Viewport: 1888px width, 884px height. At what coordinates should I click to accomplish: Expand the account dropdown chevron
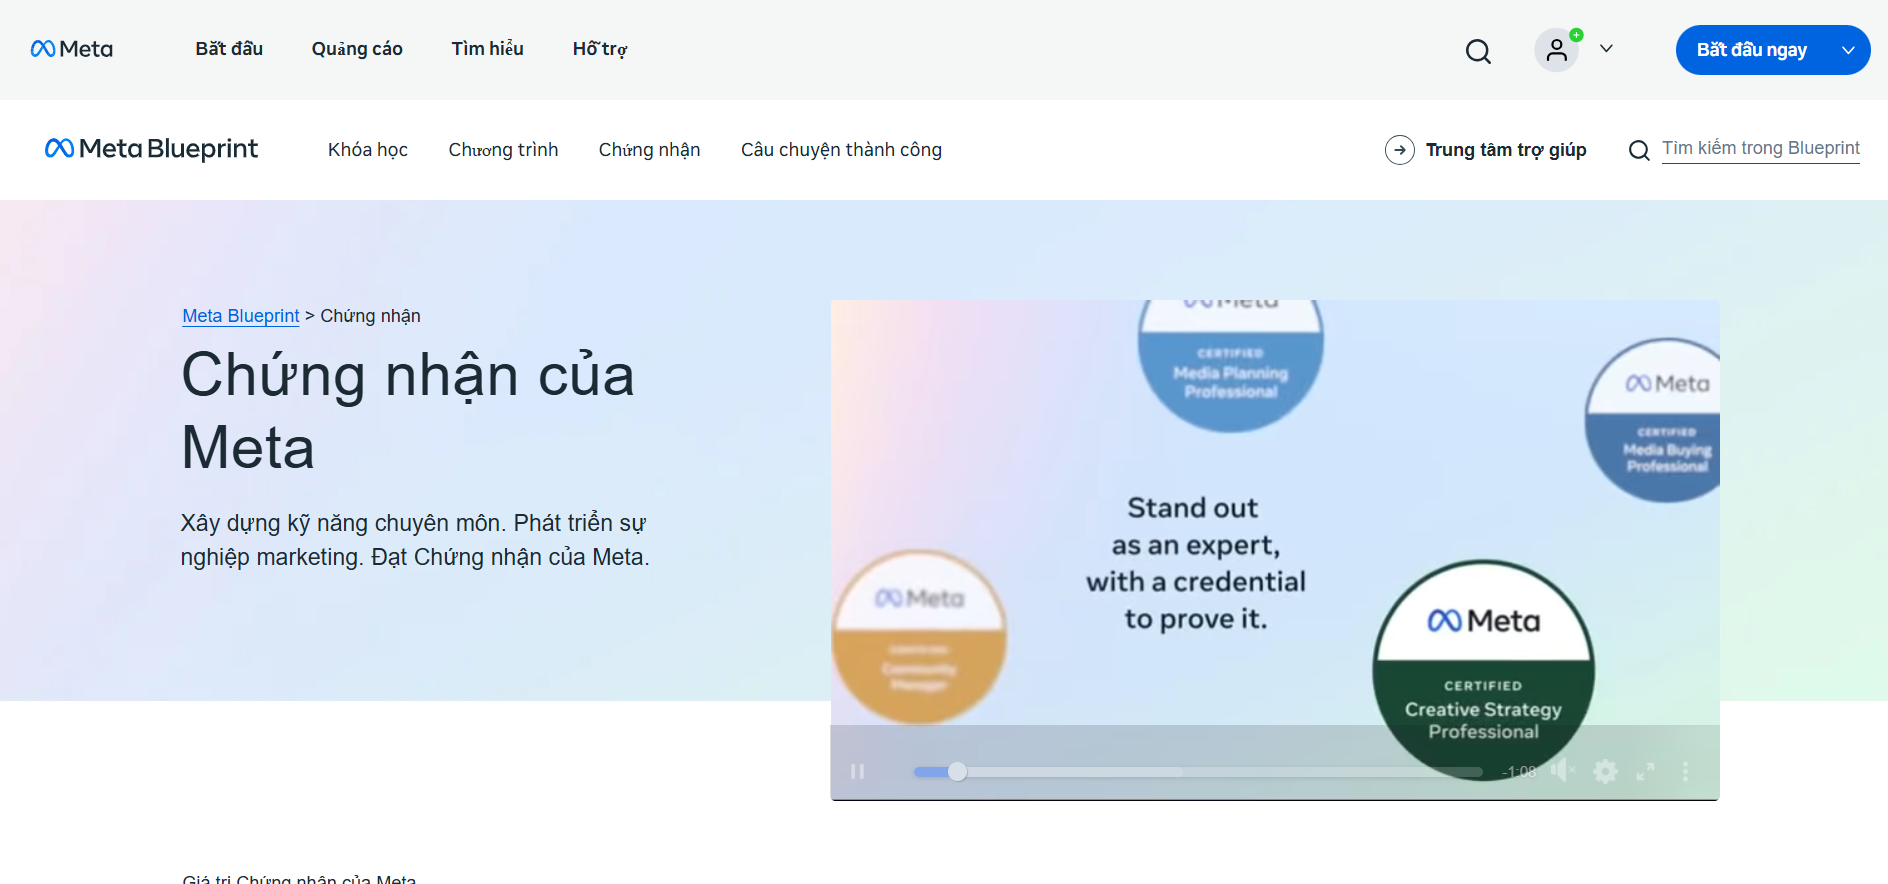1606,49
